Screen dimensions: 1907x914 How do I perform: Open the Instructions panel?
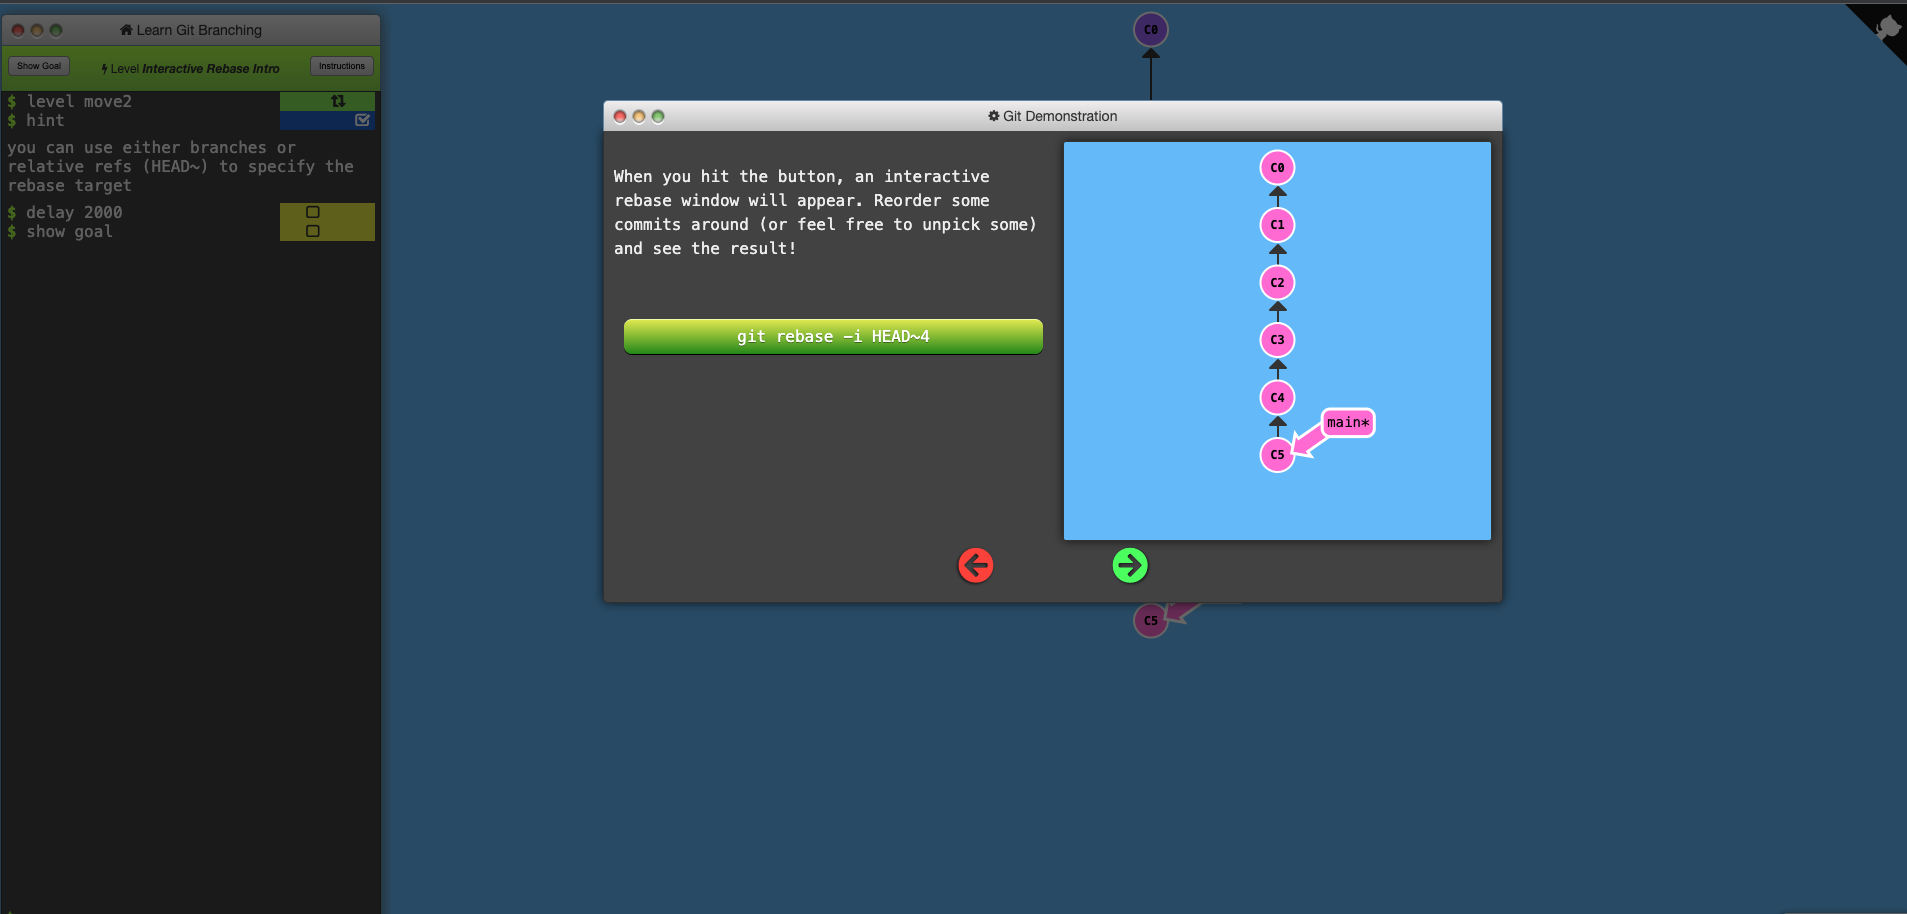(x=342, y=65)
